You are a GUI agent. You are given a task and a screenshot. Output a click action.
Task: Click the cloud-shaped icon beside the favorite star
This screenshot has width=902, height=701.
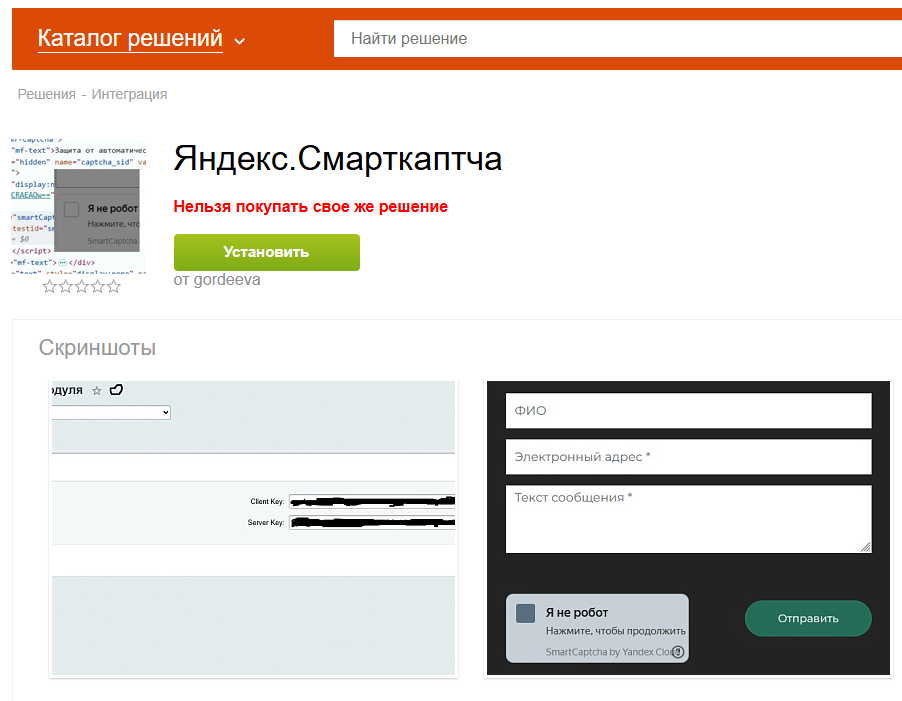pos(116,390)
